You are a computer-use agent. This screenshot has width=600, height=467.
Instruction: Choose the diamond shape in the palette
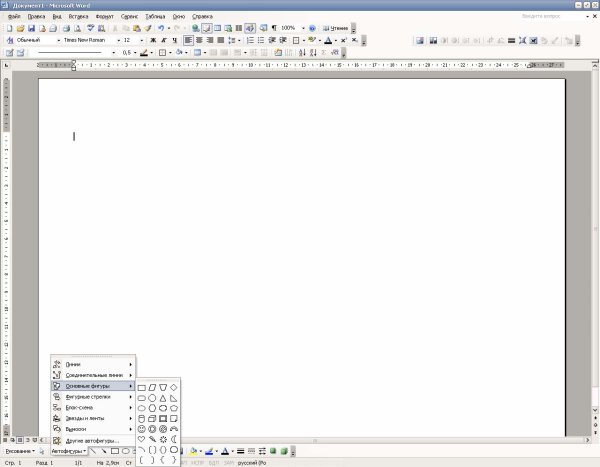[174, 386]
